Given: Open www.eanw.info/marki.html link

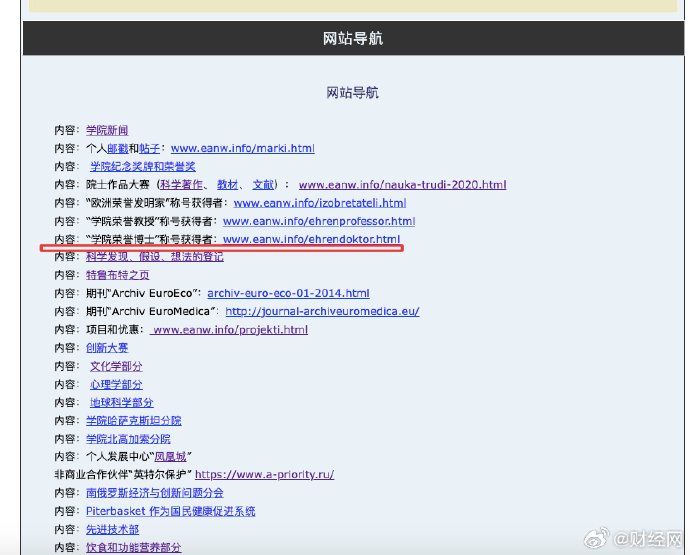Looking at the screenshot, I should tap(242, 148).
